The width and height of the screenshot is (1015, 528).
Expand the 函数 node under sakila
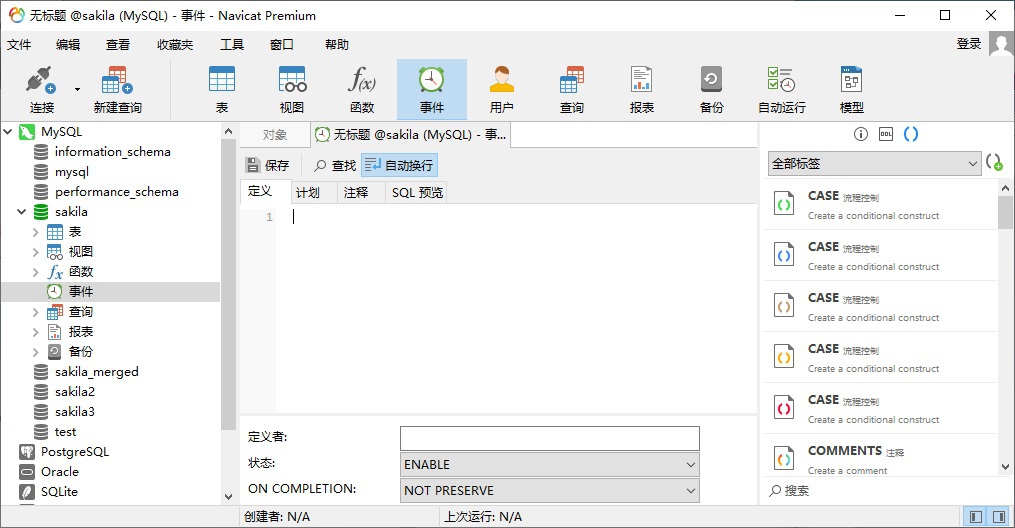pyautogui.click(x=36, y=272)
